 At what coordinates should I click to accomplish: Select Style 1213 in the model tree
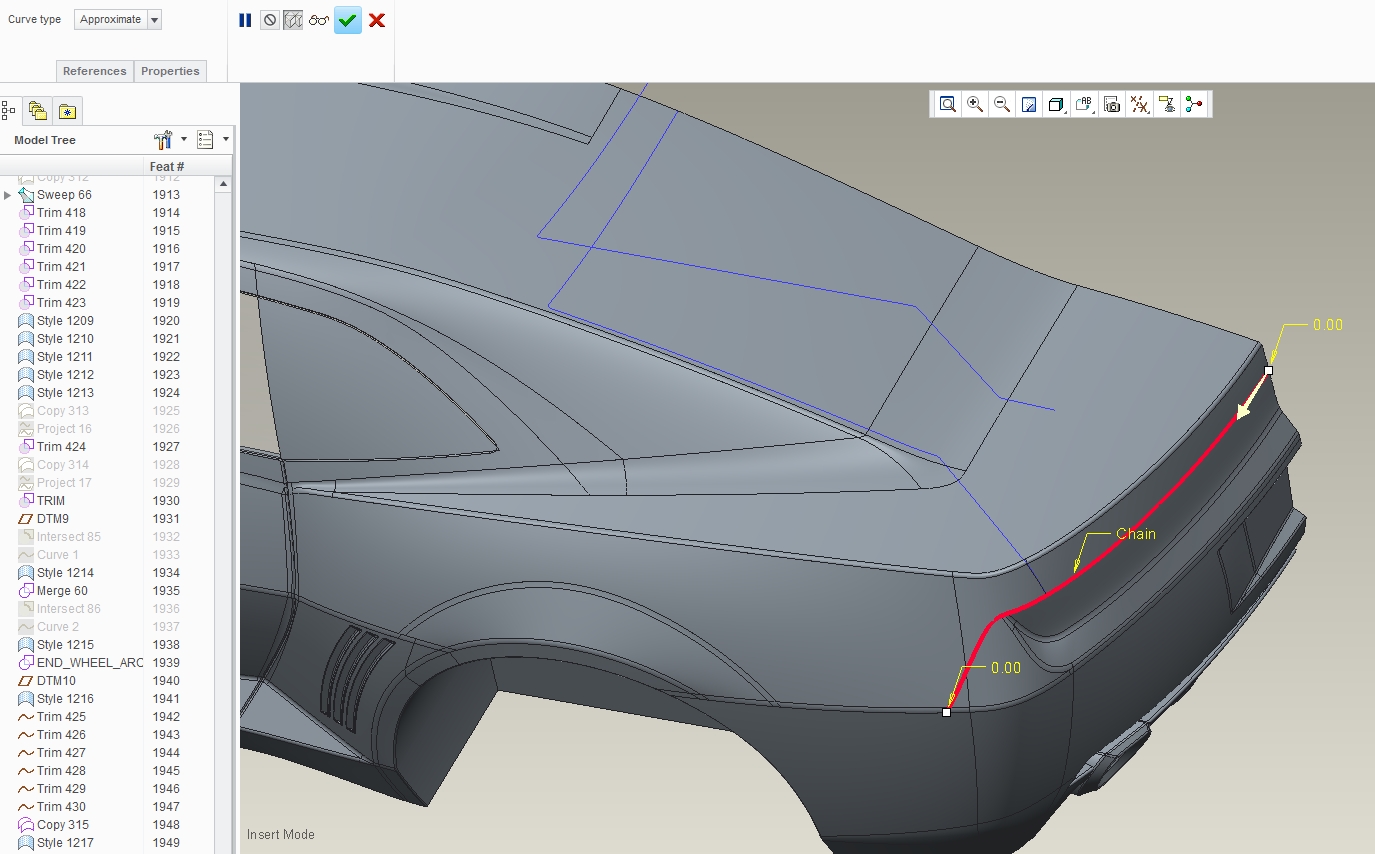point(65,393)
